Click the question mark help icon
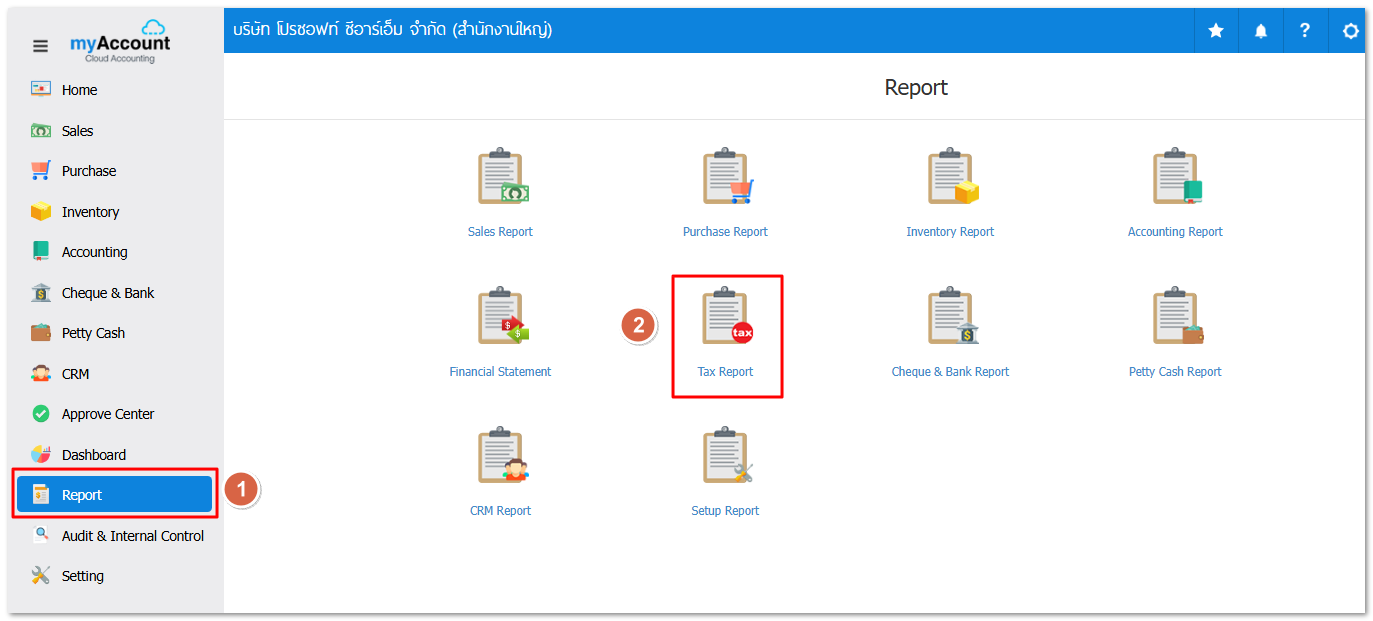The image size is (1373, 621). coord(1305,31)
